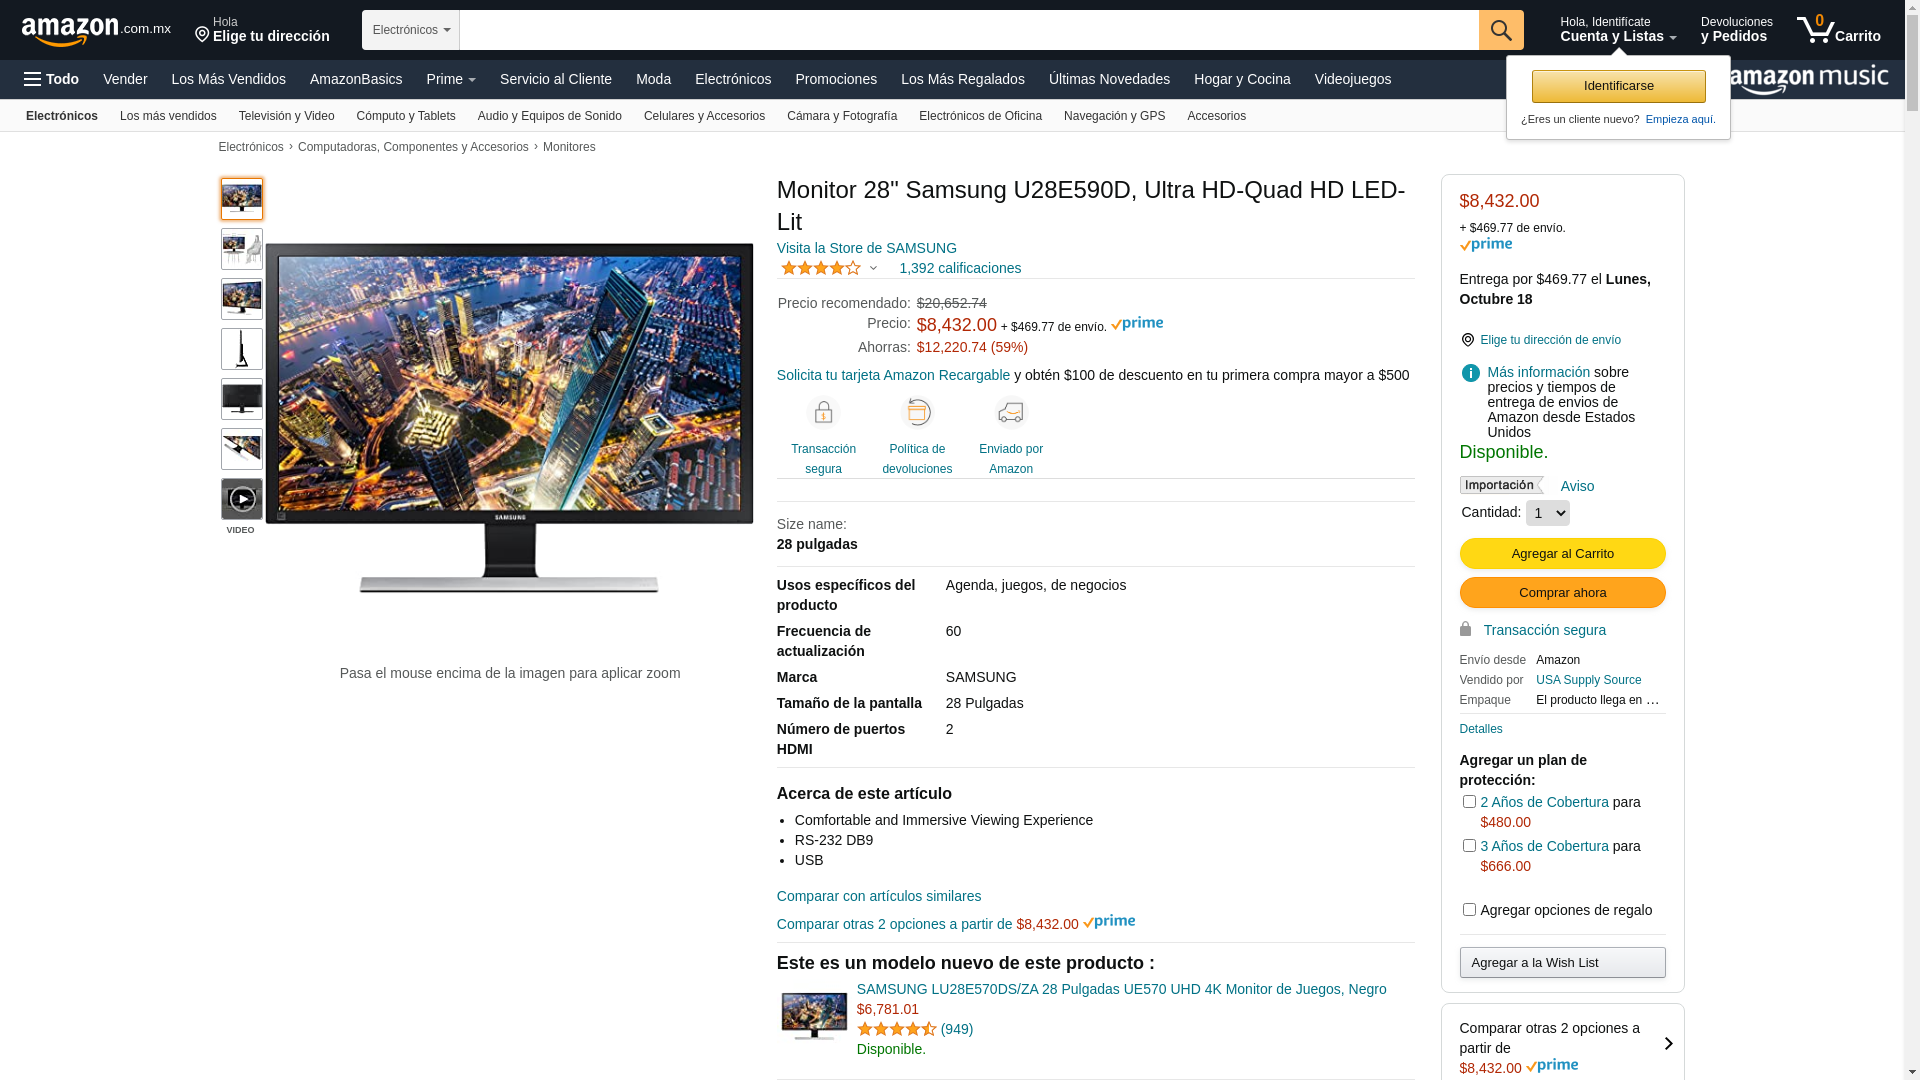Open the Todo hamburger menu

[x=51, y=79]
